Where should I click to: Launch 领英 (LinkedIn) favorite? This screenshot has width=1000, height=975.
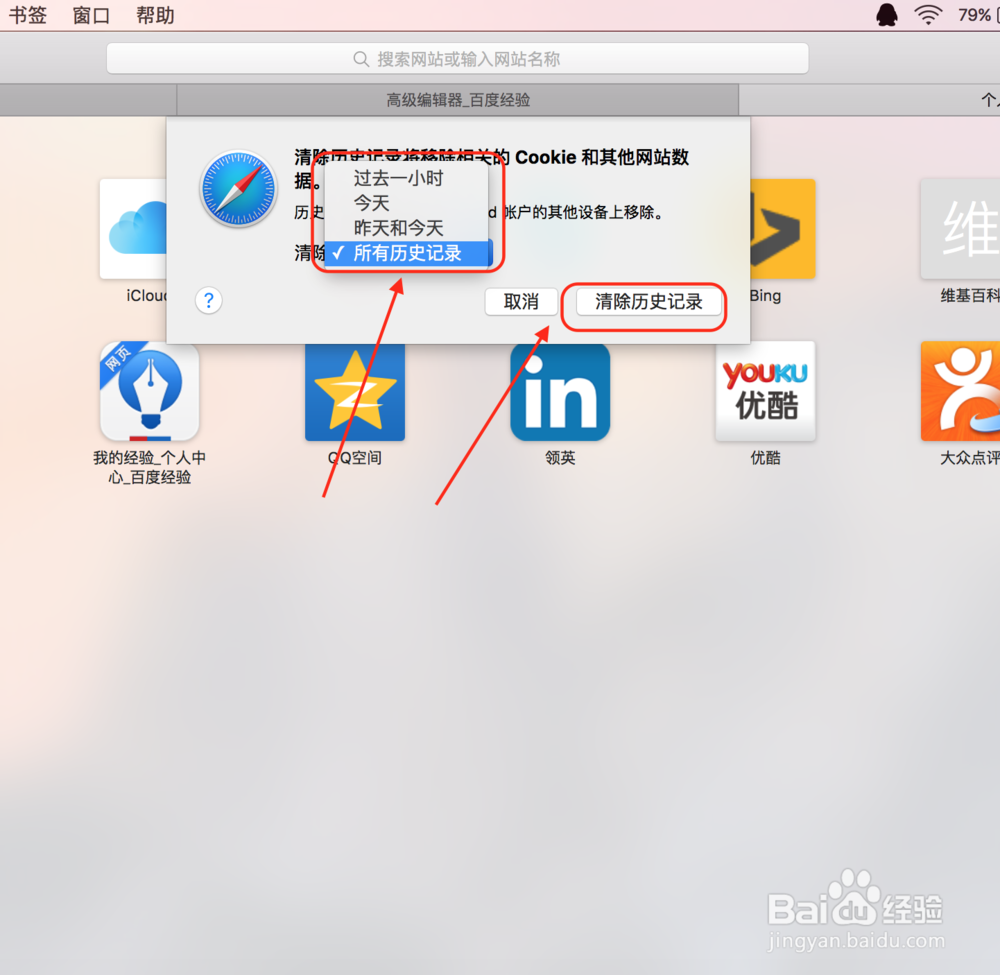tap(560, 390)
